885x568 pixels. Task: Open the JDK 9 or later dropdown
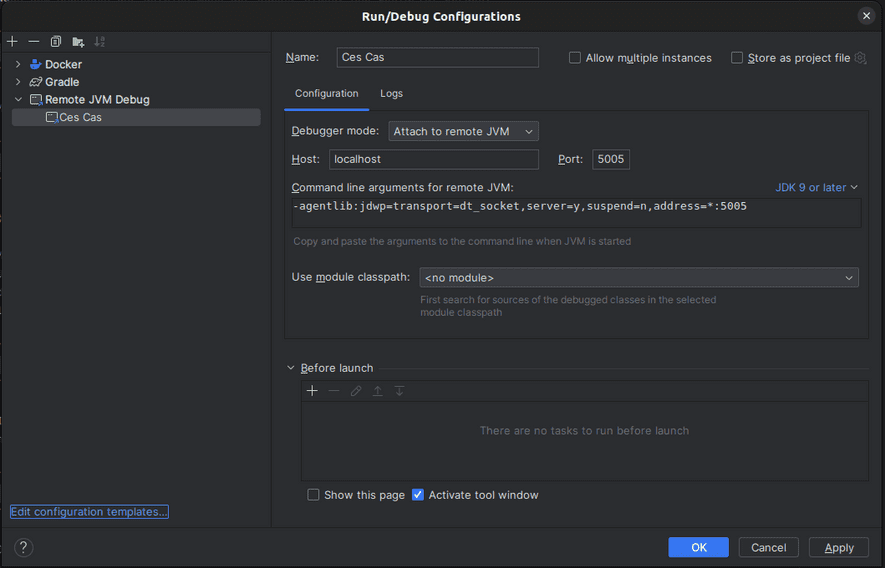(x=816, y=187)
